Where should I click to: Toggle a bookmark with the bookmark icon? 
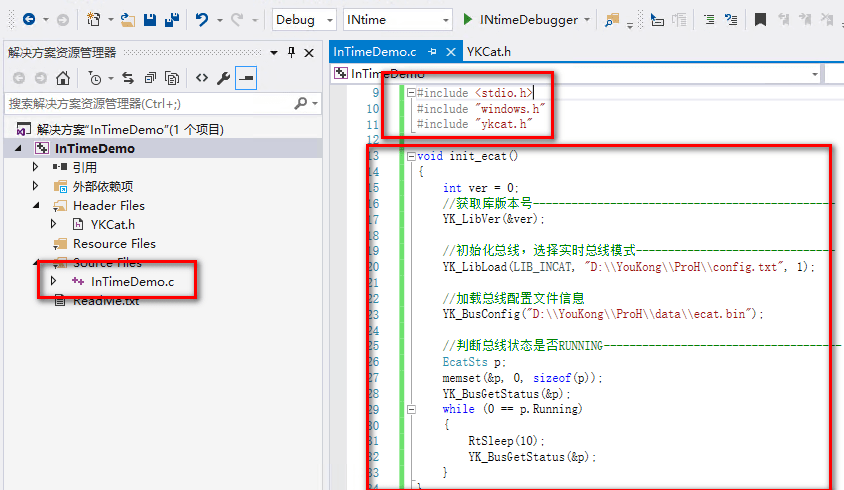(x=760, y=20)
